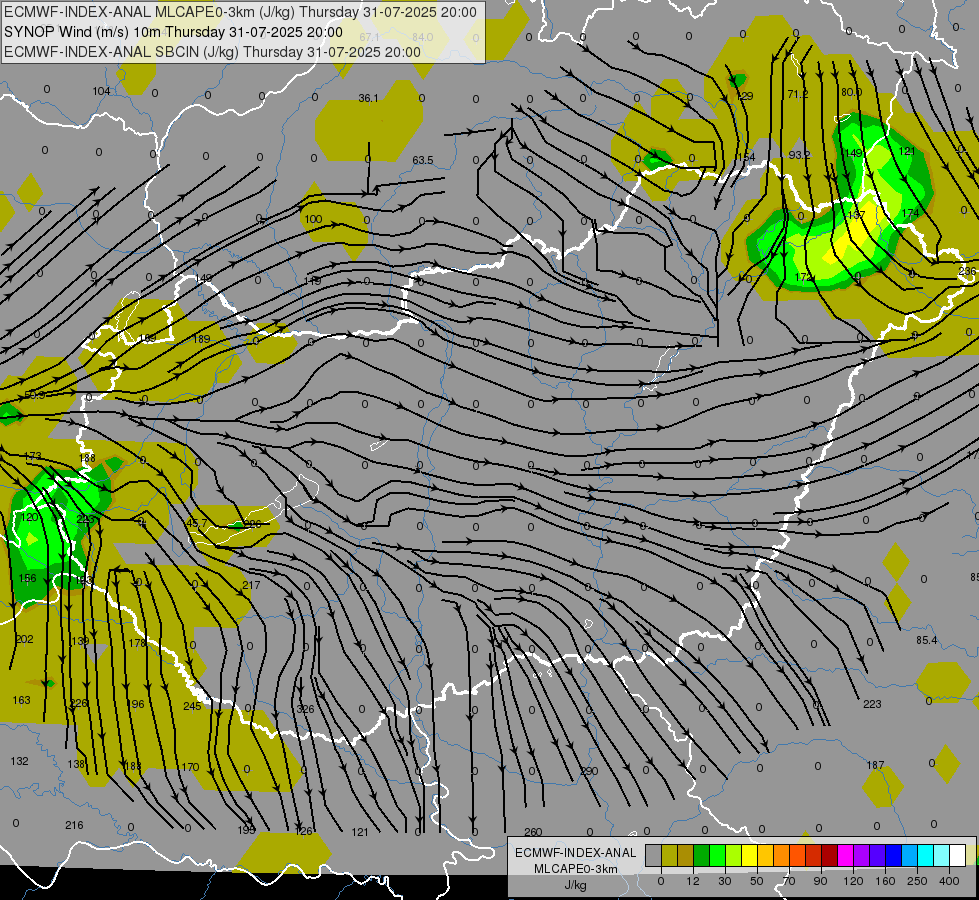Click the legend unit J/kg

[x=576, y=885]
